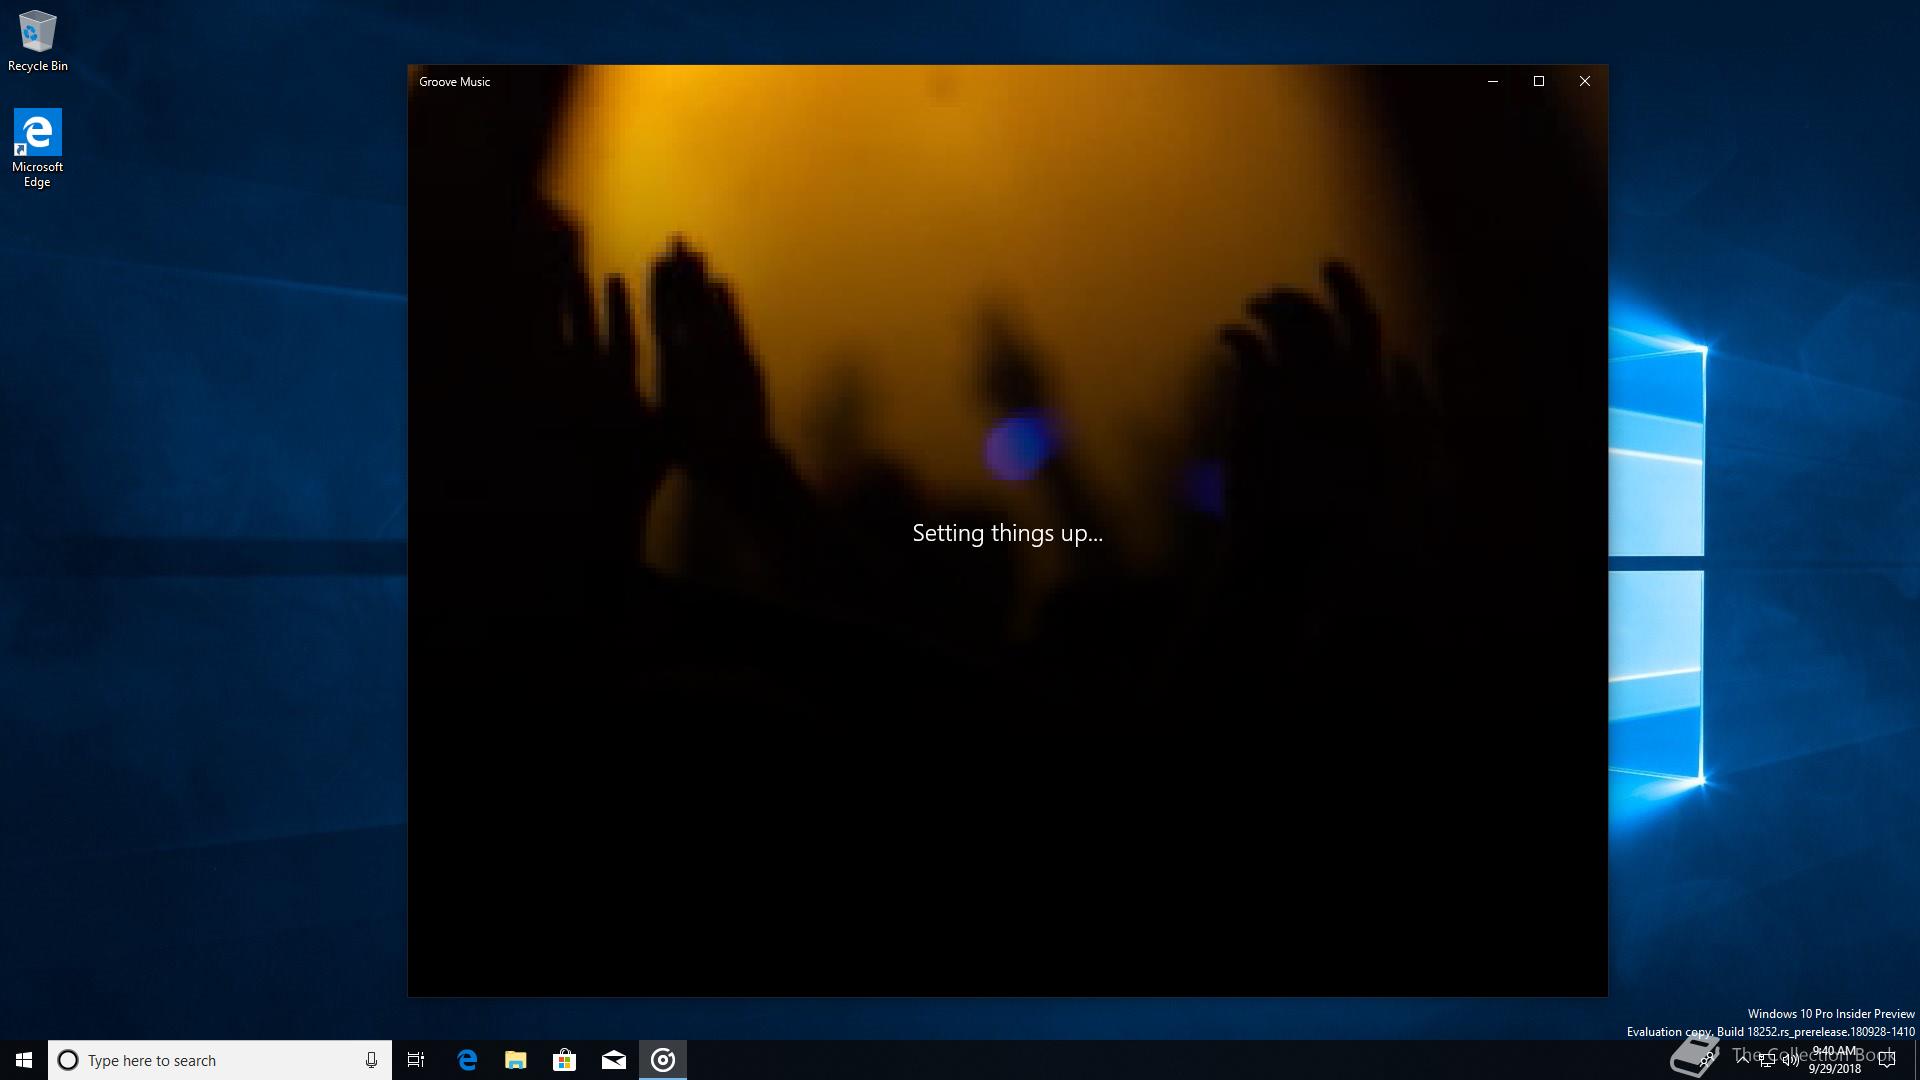Focus the 'Type here to search' box
This screenshot has height=1080, width=1920.
coord(220,1060)
